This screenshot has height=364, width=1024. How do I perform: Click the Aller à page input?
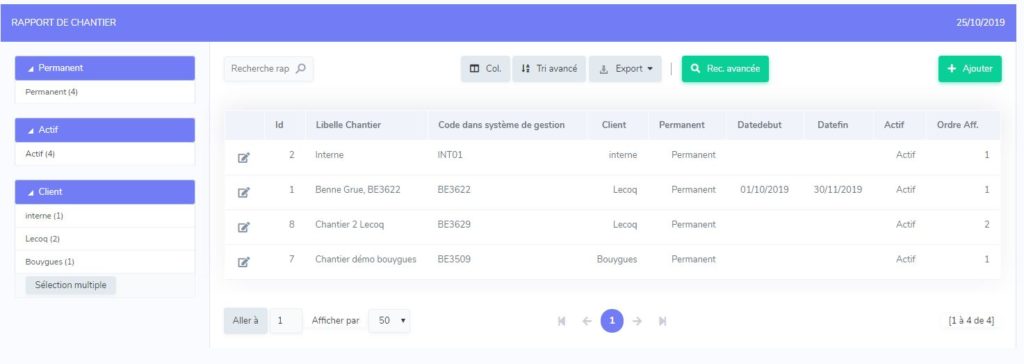285,321
